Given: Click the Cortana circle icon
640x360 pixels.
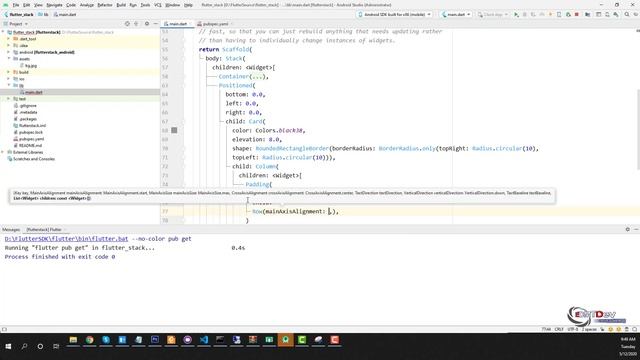Looking at the screenshot, I should [40, 346].
